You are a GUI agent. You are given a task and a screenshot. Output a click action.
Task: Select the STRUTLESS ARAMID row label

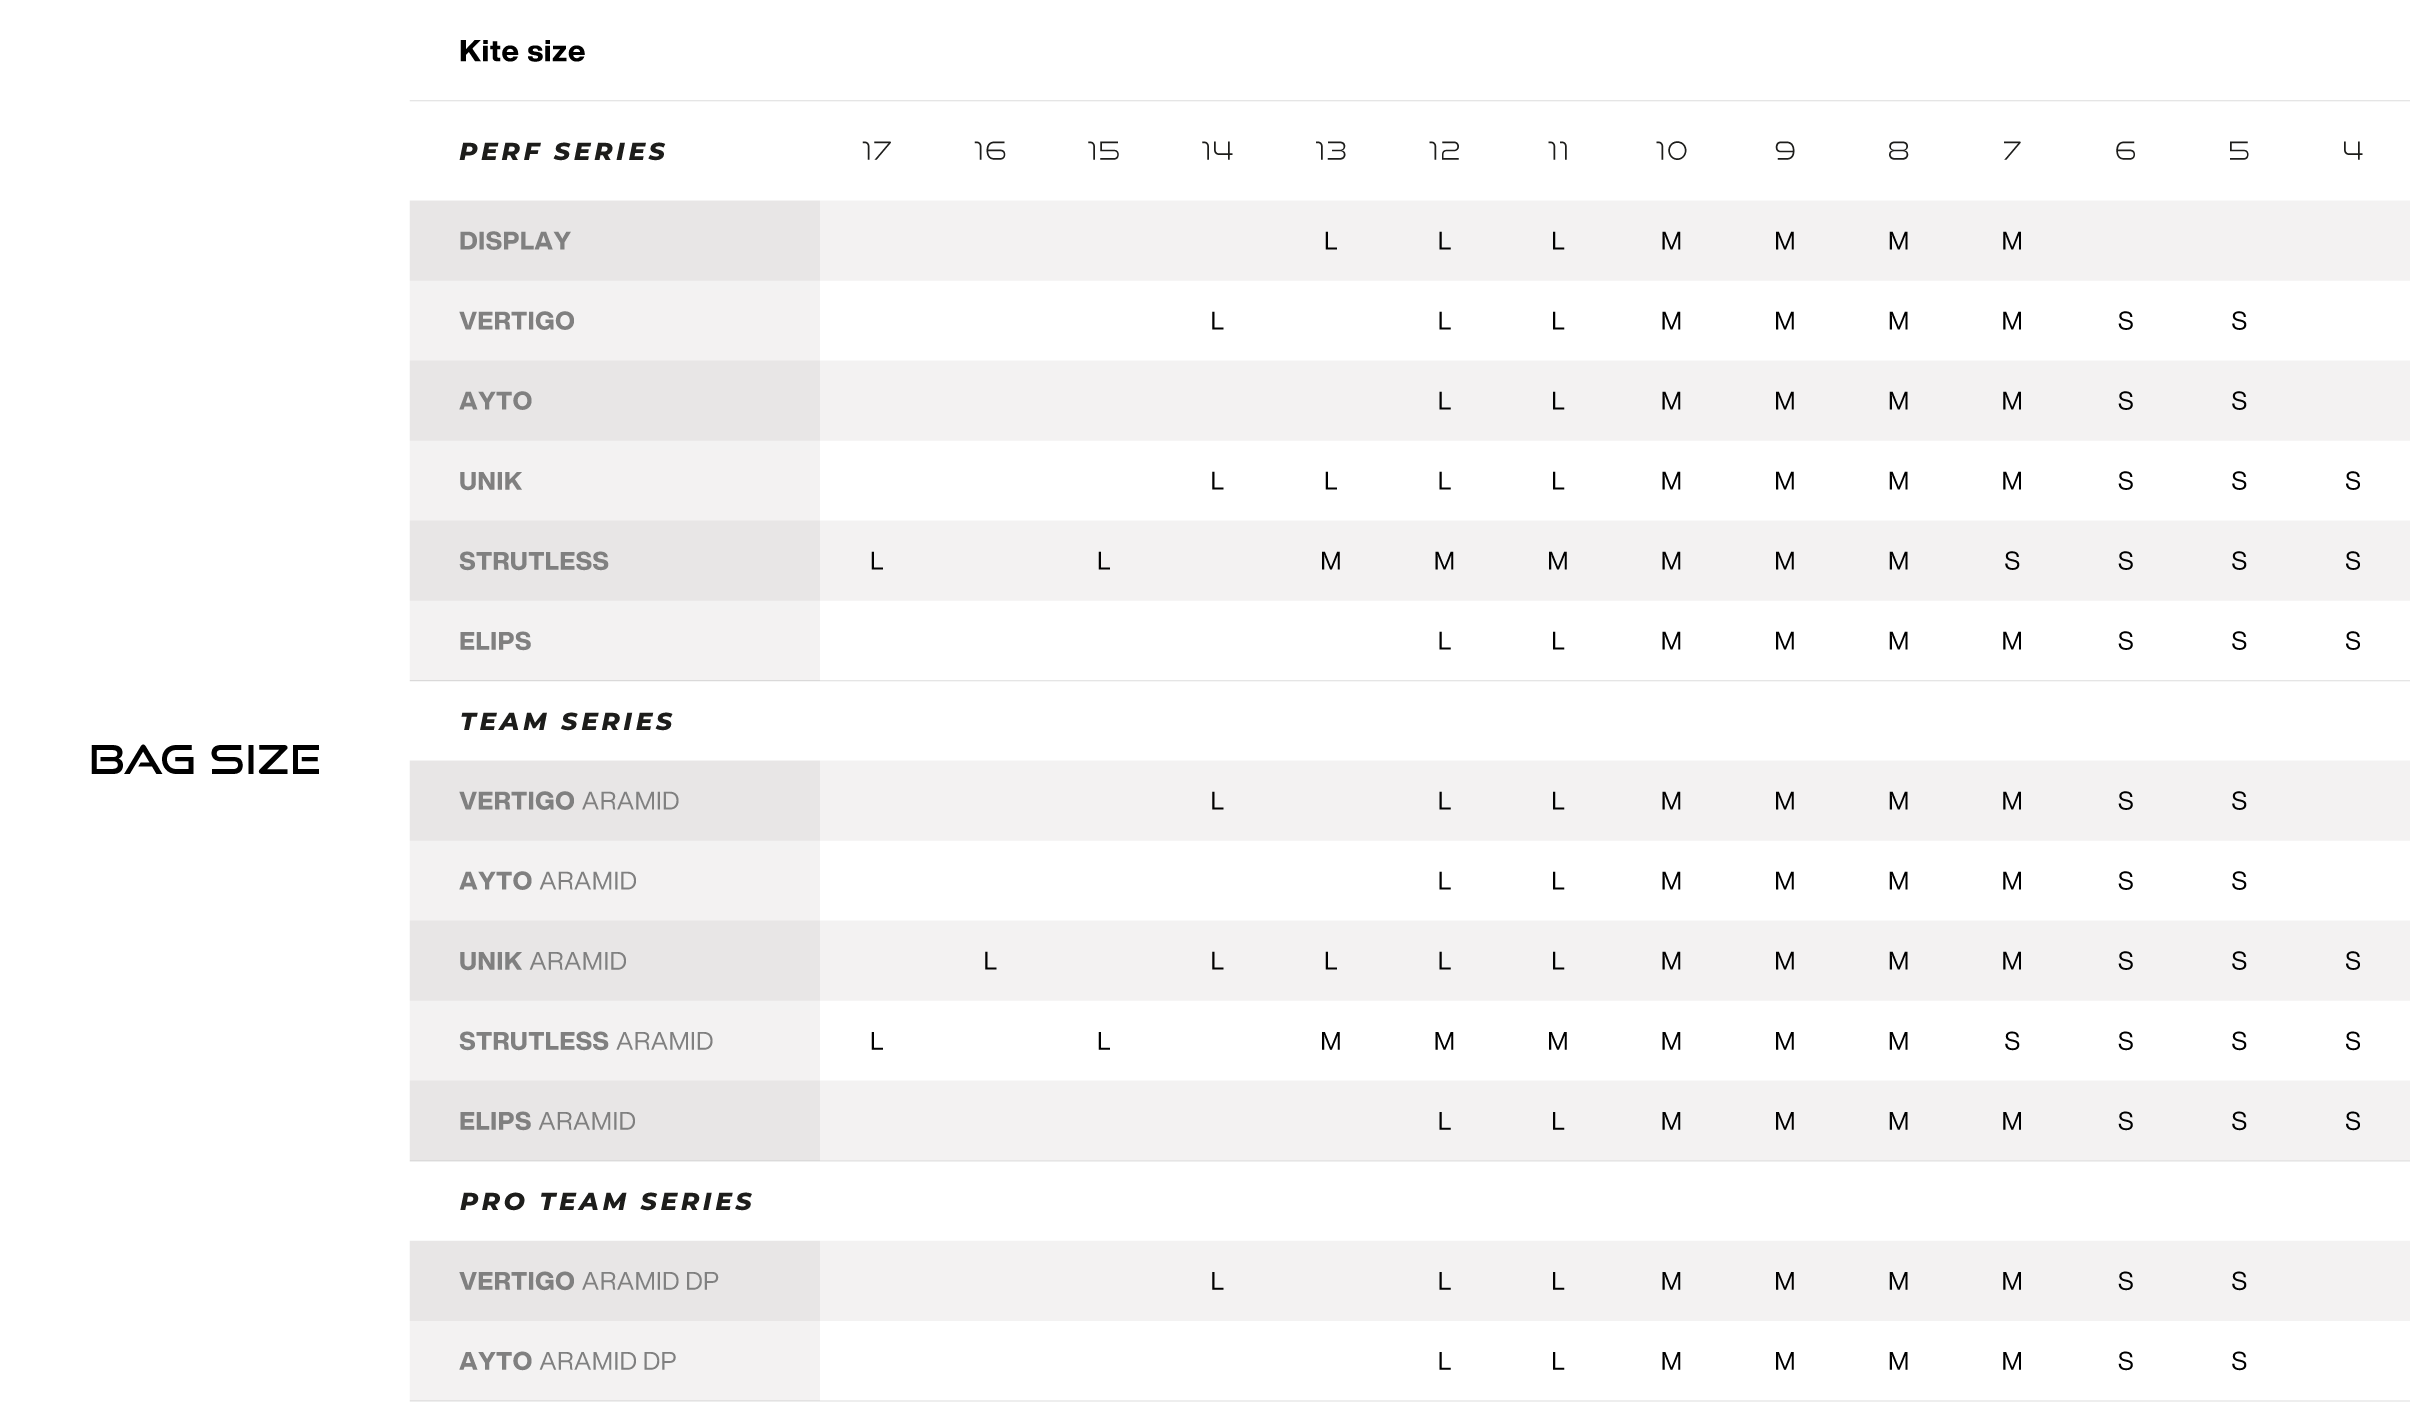(585, 1041)
